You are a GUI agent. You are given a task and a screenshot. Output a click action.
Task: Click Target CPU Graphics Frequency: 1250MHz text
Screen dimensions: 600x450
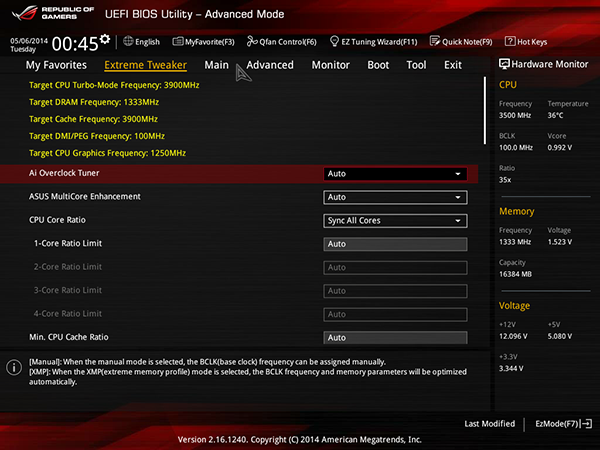coord(108,153)
